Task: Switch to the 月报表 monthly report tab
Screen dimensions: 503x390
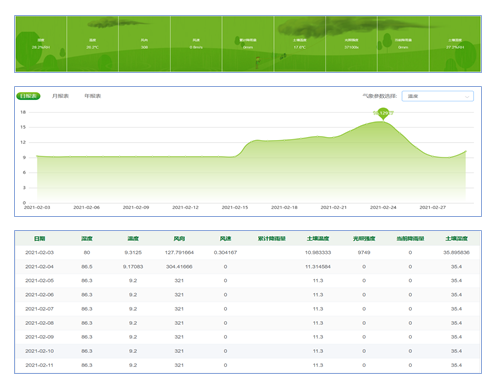Action: click(60, 96)
